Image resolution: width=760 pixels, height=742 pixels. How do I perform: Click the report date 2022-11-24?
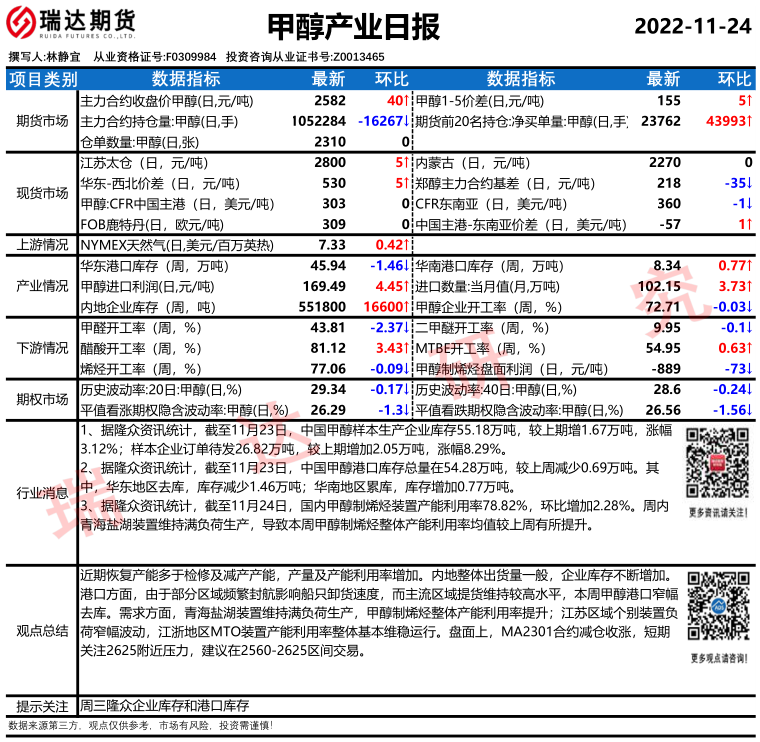click(692, 27)
